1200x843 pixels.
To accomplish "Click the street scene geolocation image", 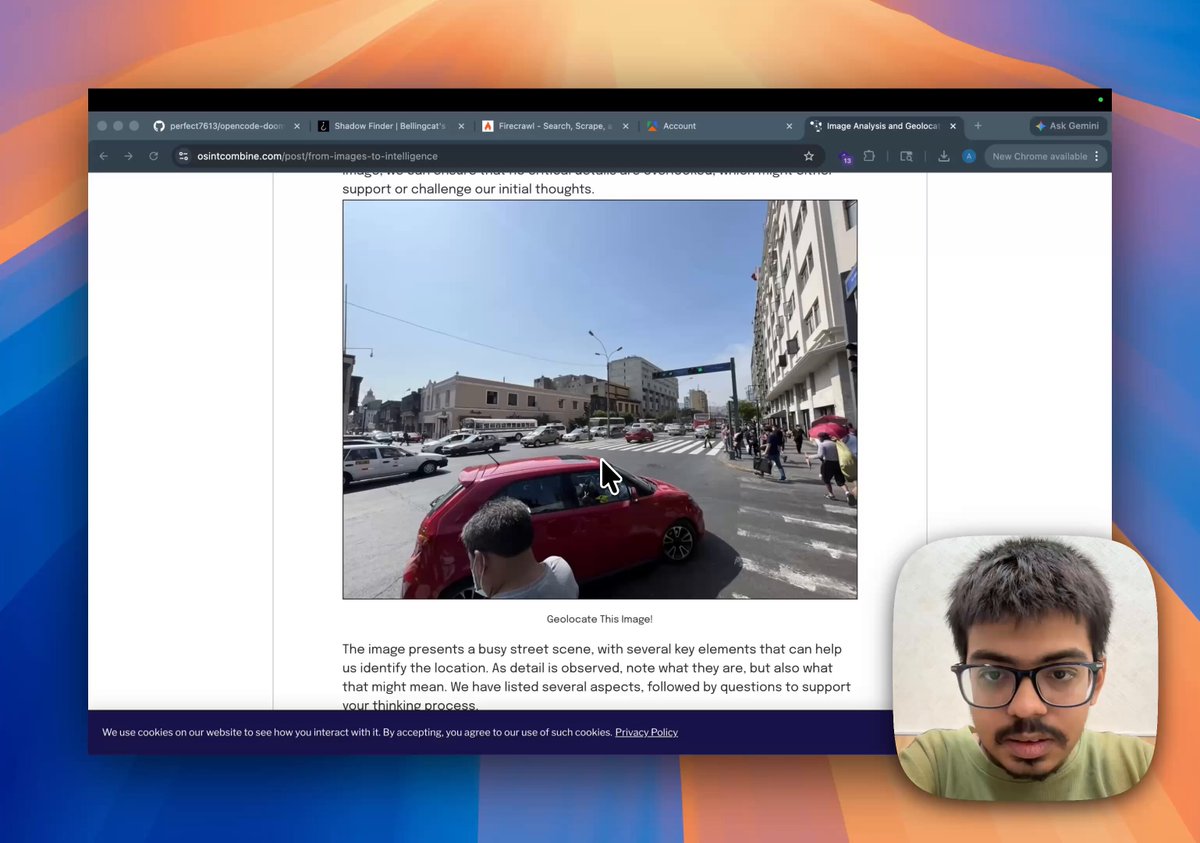I will coord(600,399).
